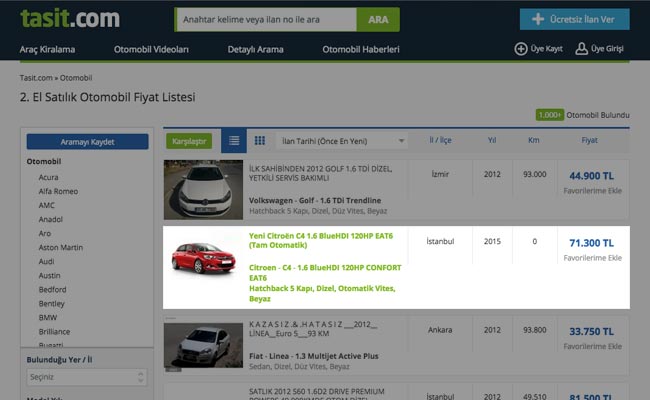
Task: Open SATLIK 2012 S60 1.6D2 listing title
Action: (x=317, y=394)
